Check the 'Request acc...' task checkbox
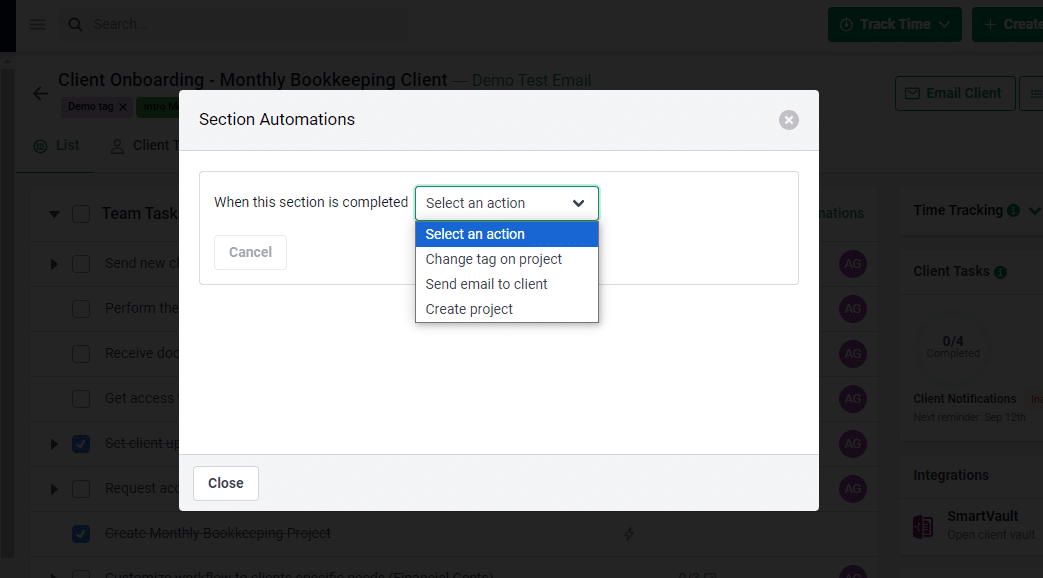 tap(81, 489)
